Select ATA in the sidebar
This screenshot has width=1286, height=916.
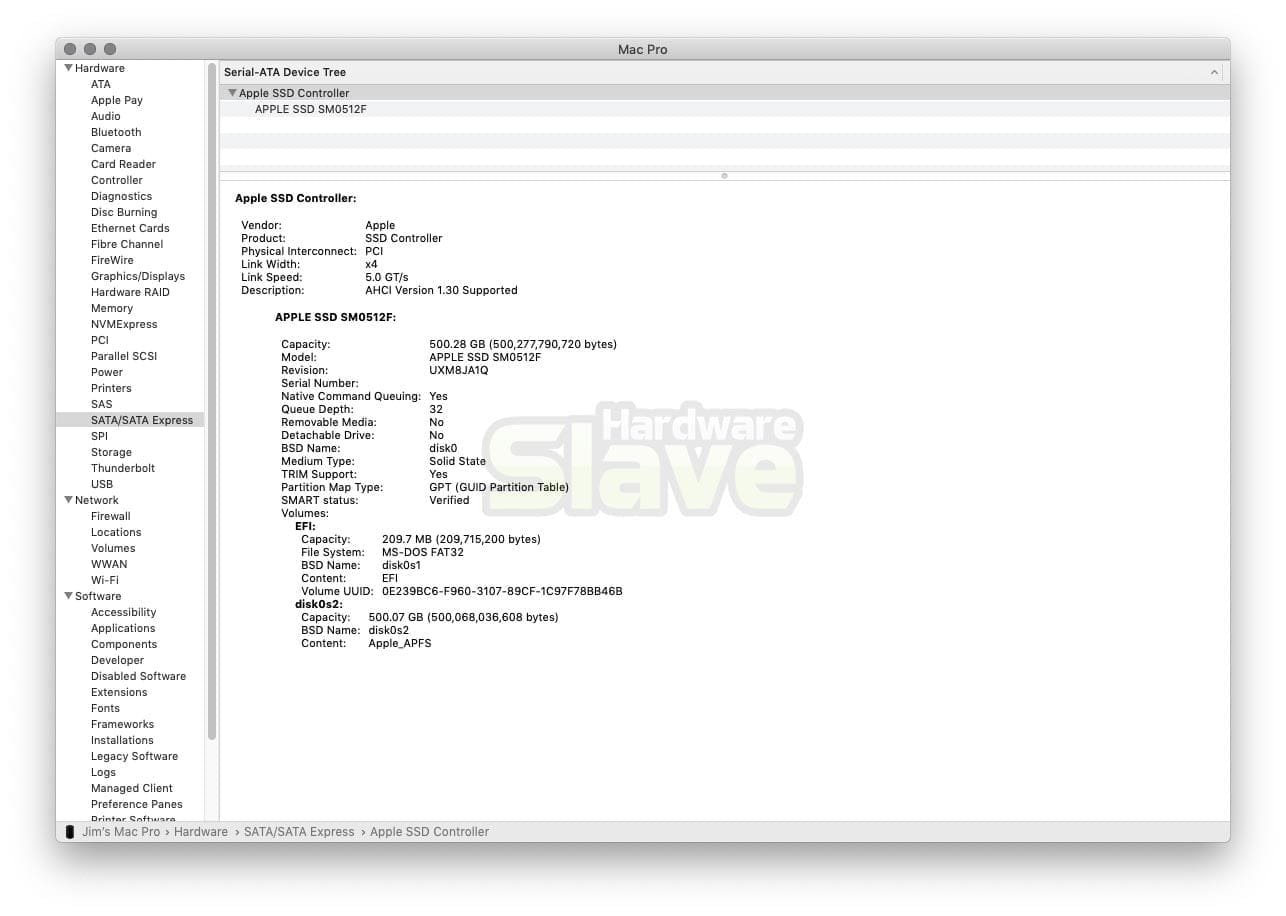[101, 84]
